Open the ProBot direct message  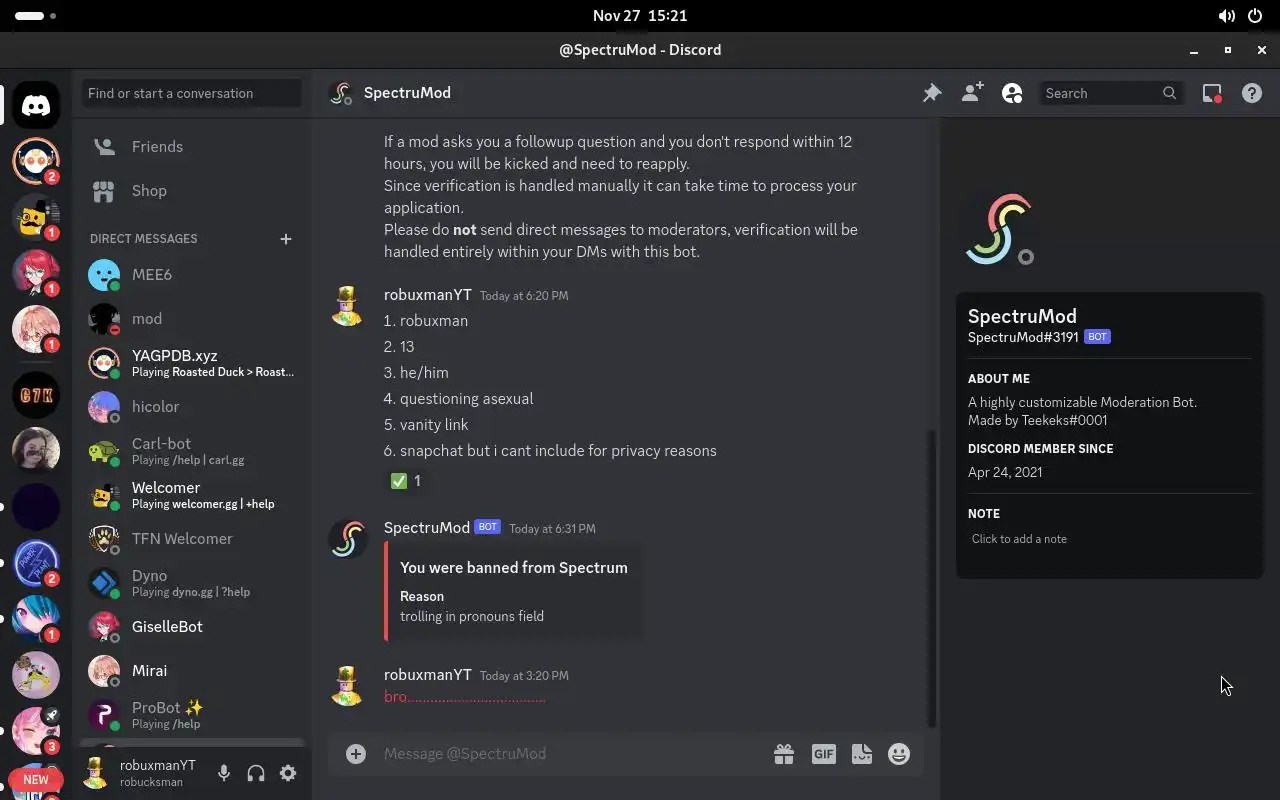click(192, 715)
